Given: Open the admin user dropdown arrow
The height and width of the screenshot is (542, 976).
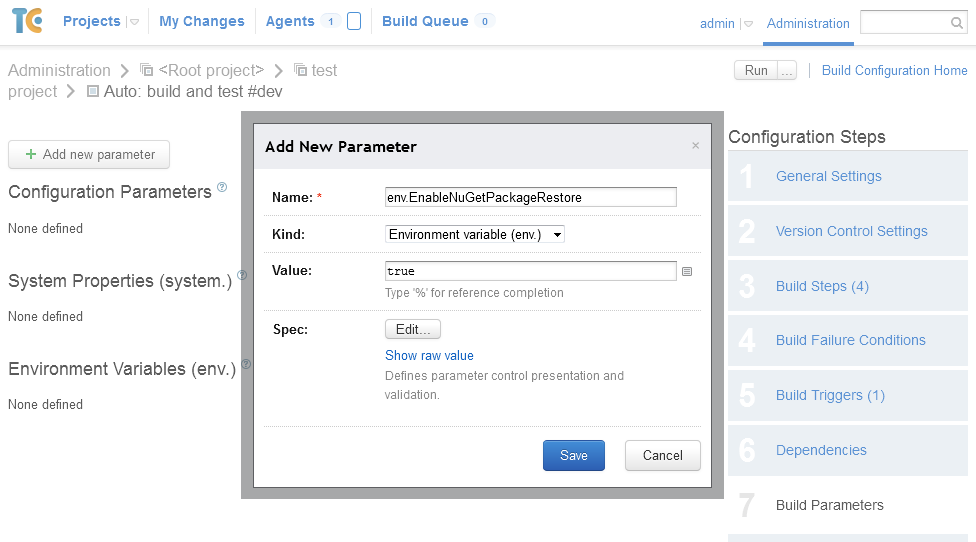Looking at the screenshot, I should (x=746, y=24).
